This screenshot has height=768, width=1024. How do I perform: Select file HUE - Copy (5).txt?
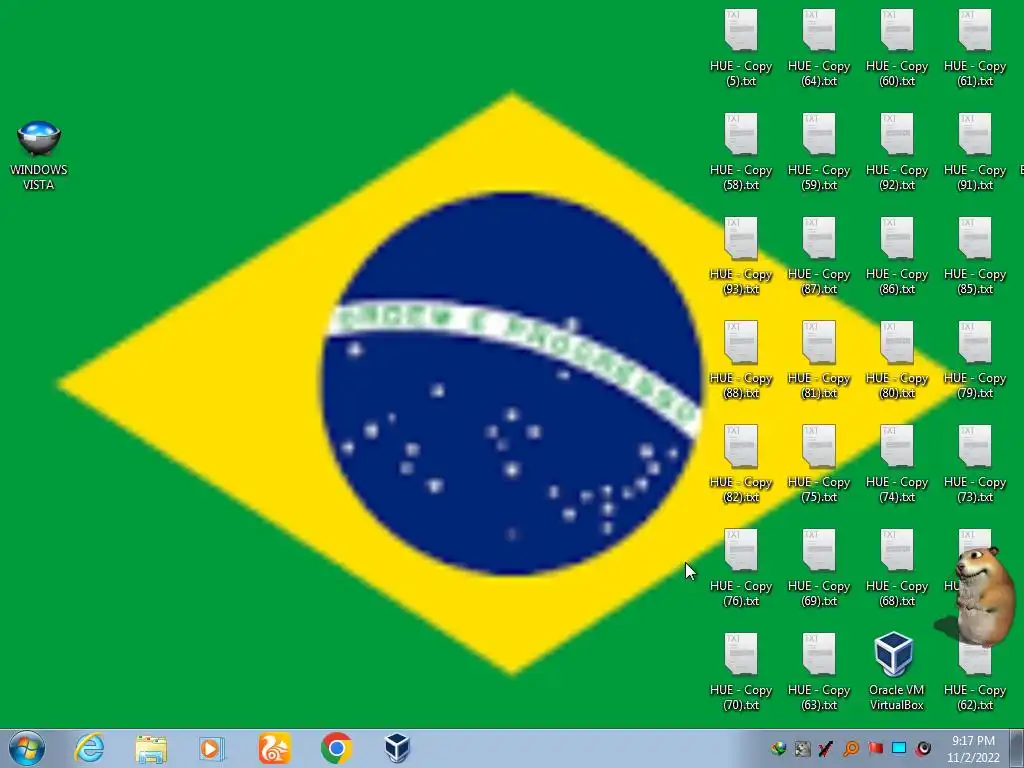(x=741, y=48)
